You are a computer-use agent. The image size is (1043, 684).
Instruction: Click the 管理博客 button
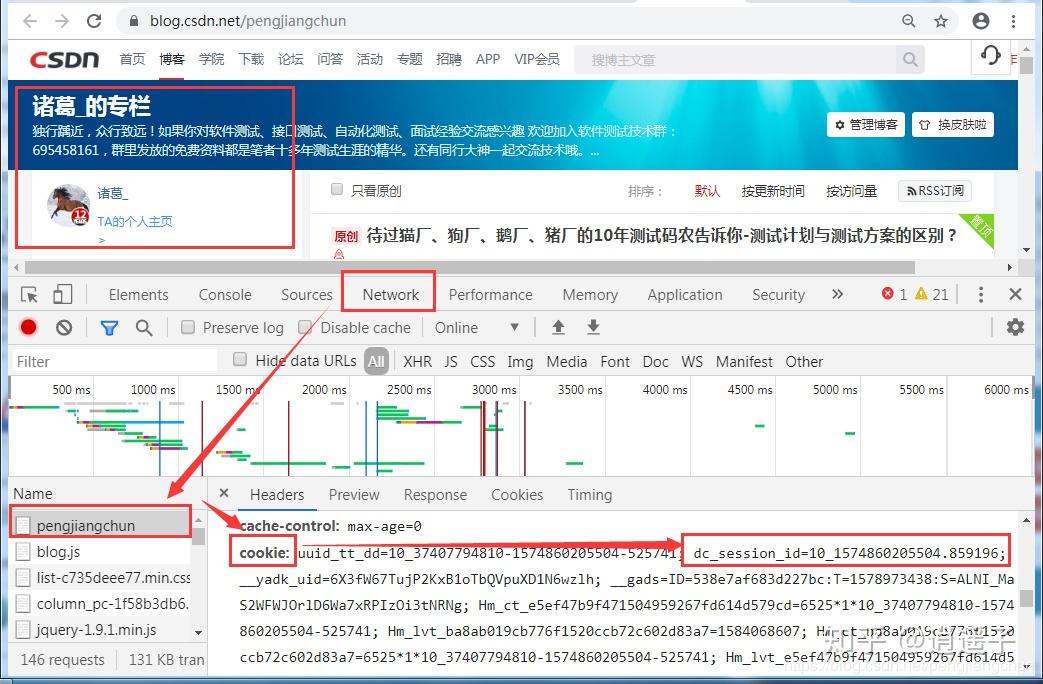(865, 124)
